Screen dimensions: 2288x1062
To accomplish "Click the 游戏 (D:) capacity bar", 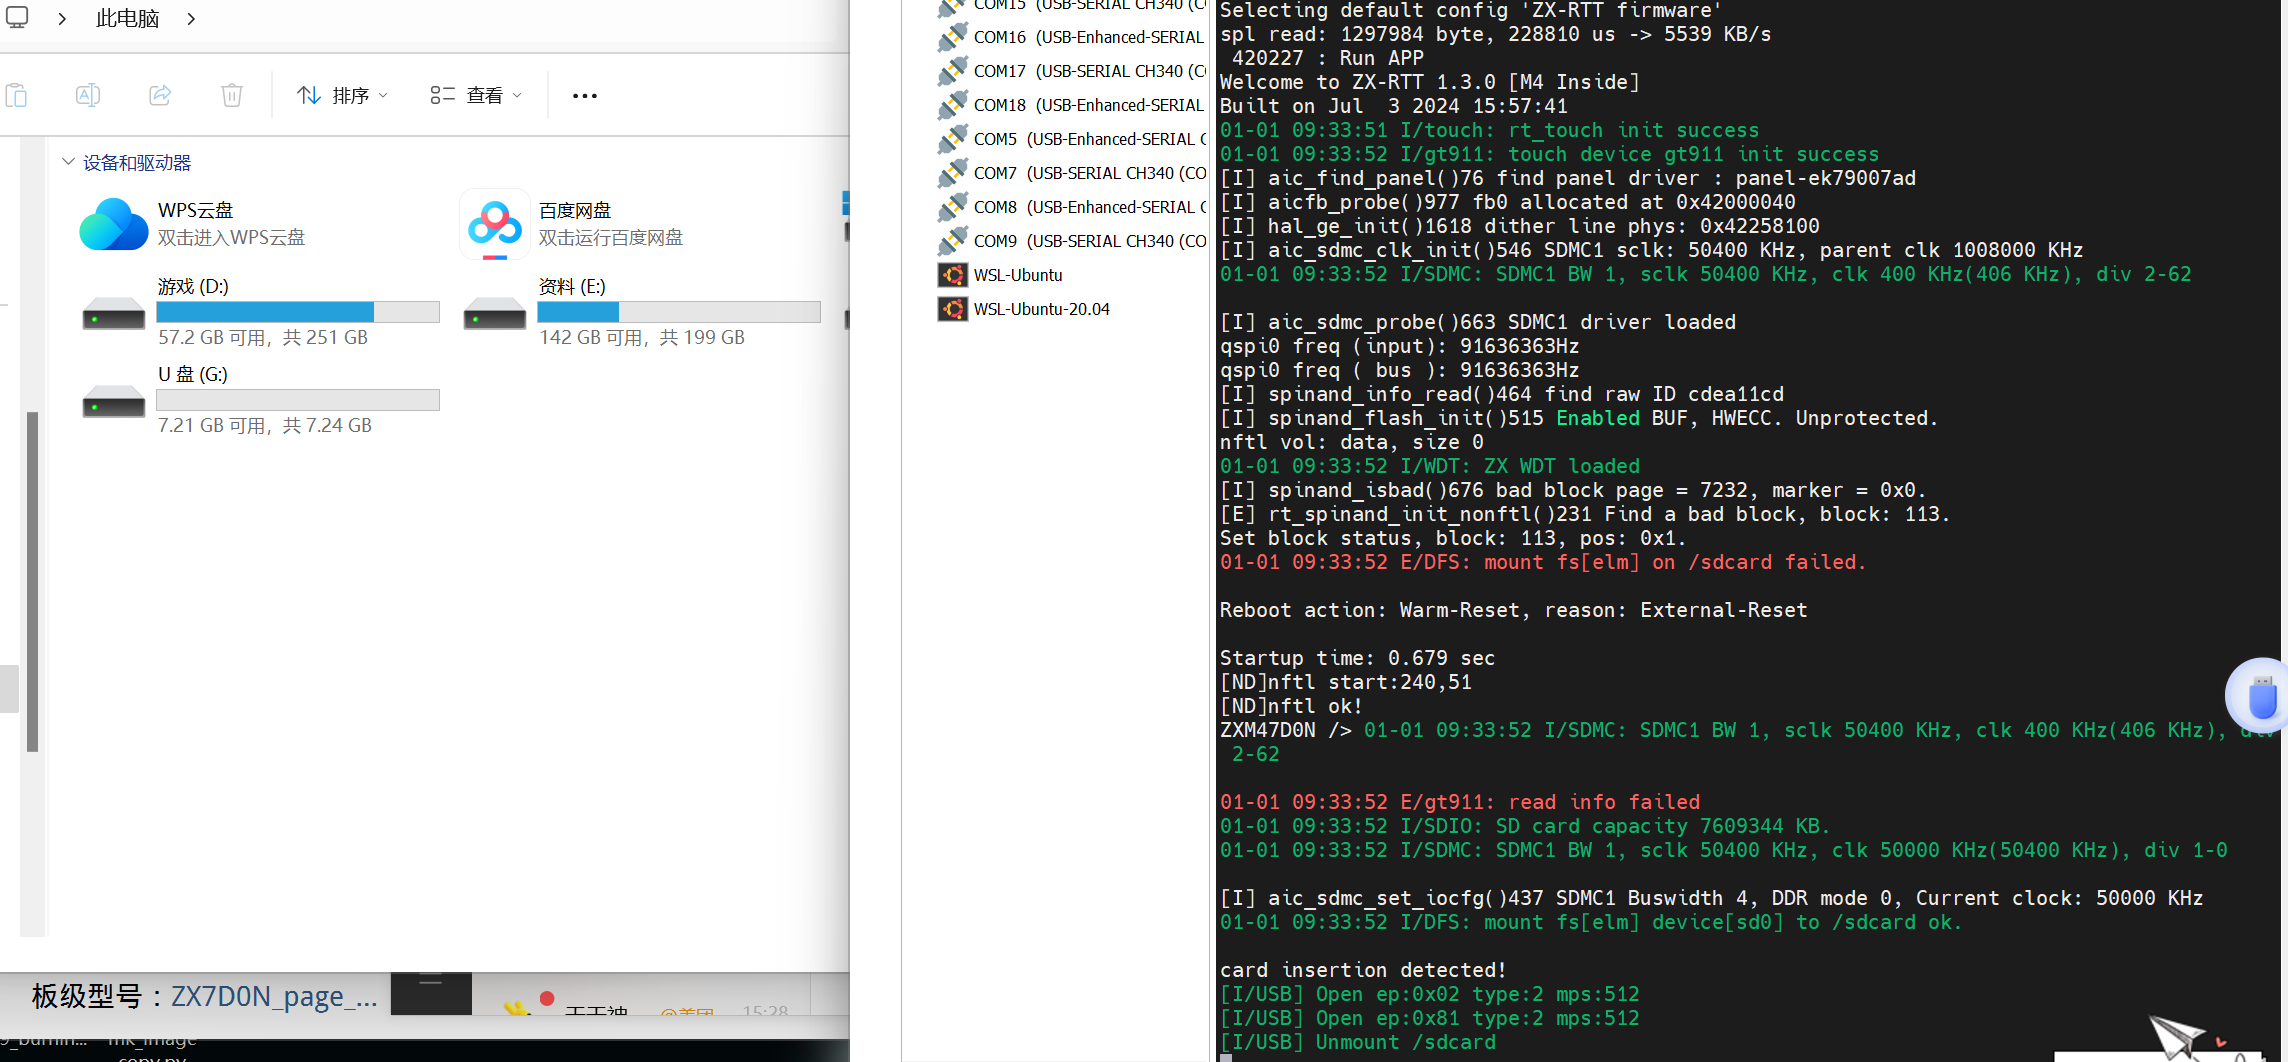I will (298, 312).
